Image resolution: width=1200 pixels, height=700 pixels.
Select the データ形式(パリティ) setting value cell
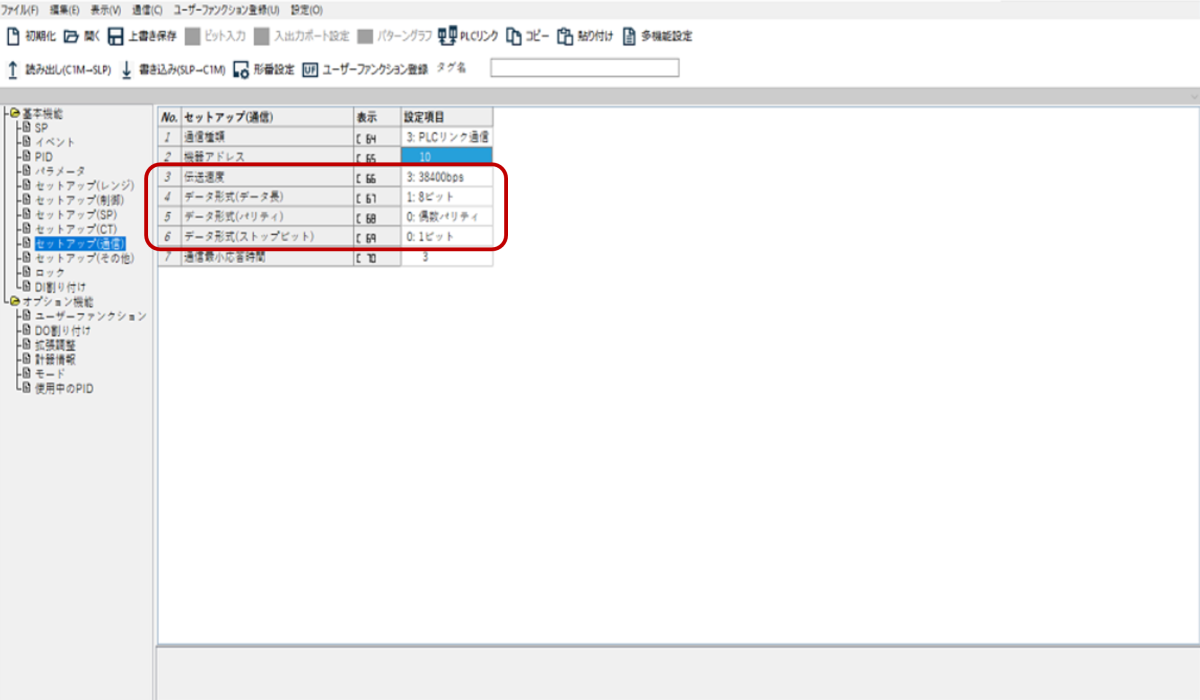[446, 217]
